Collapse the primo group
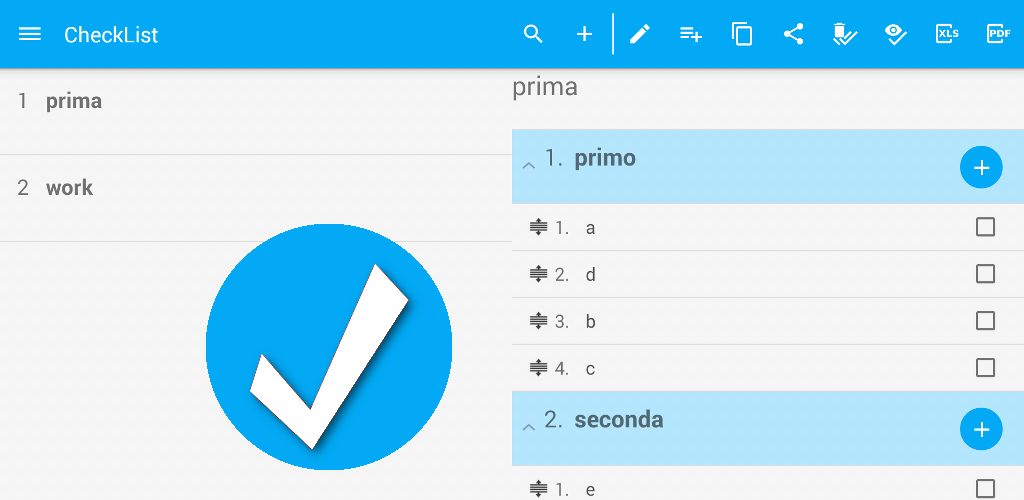 tap(529, 165)
